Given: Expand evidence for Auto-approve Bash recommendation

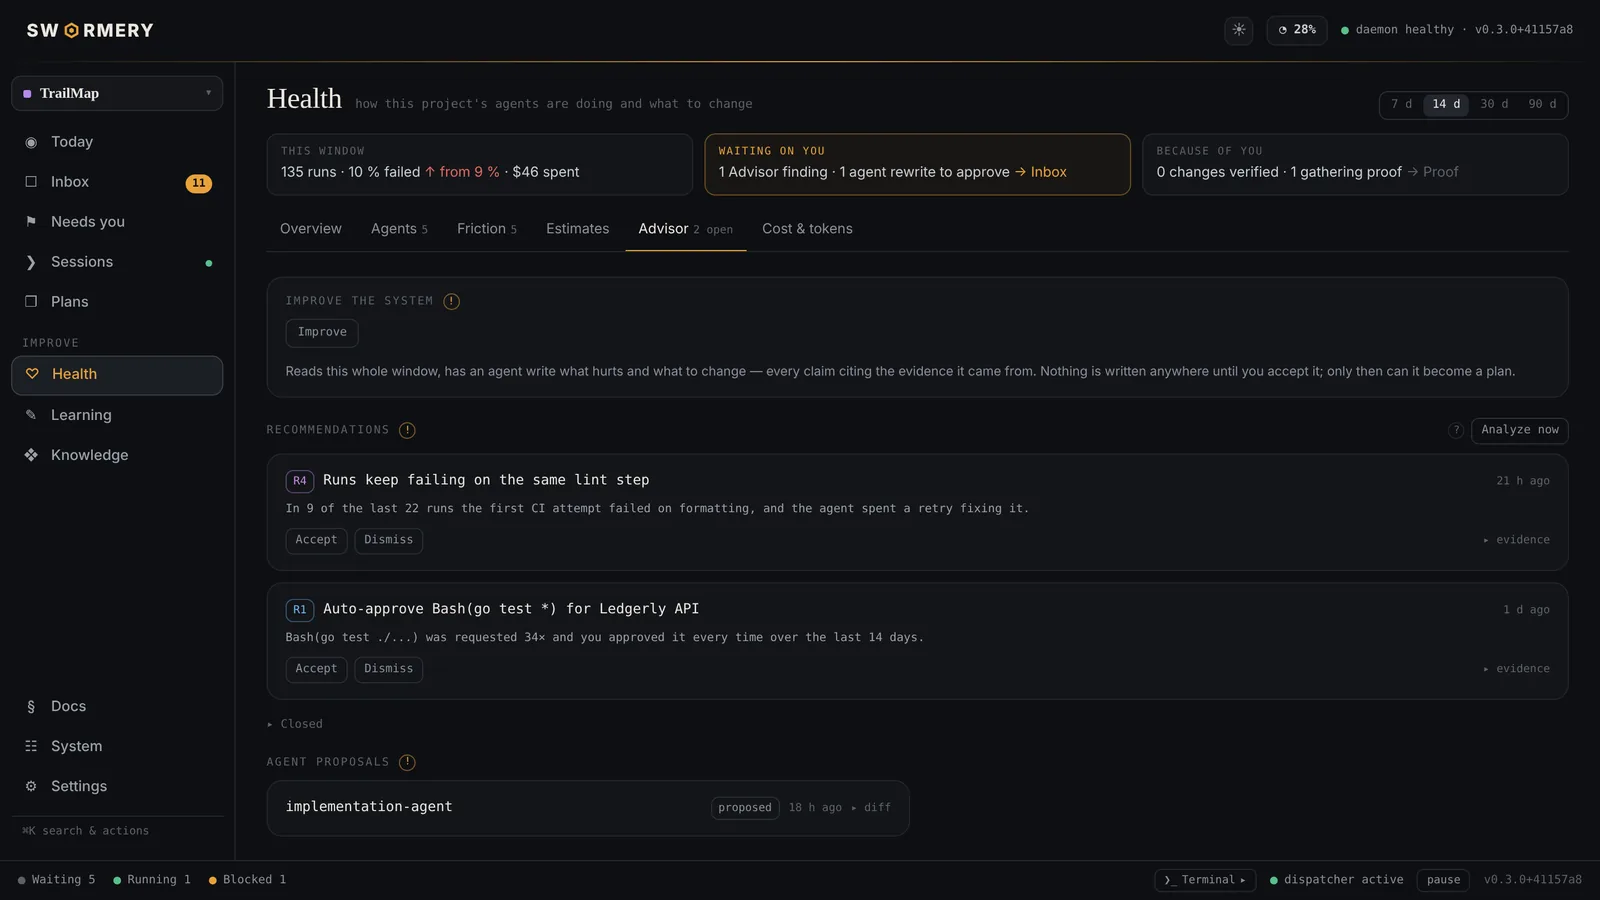Looking at the screenshot, I should click(x=1516, y=669).
